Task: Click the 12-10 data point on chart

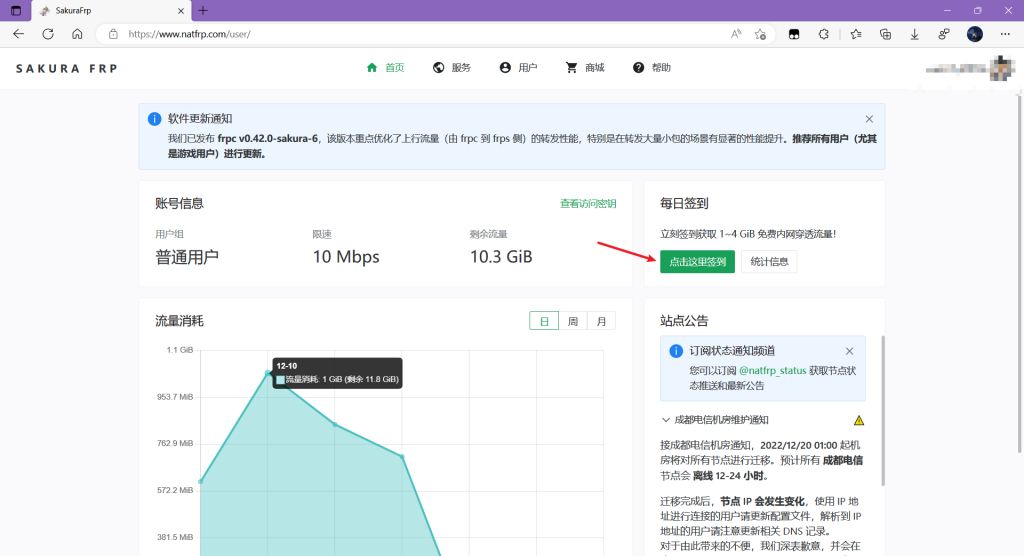Action: (x=268, y=372)
